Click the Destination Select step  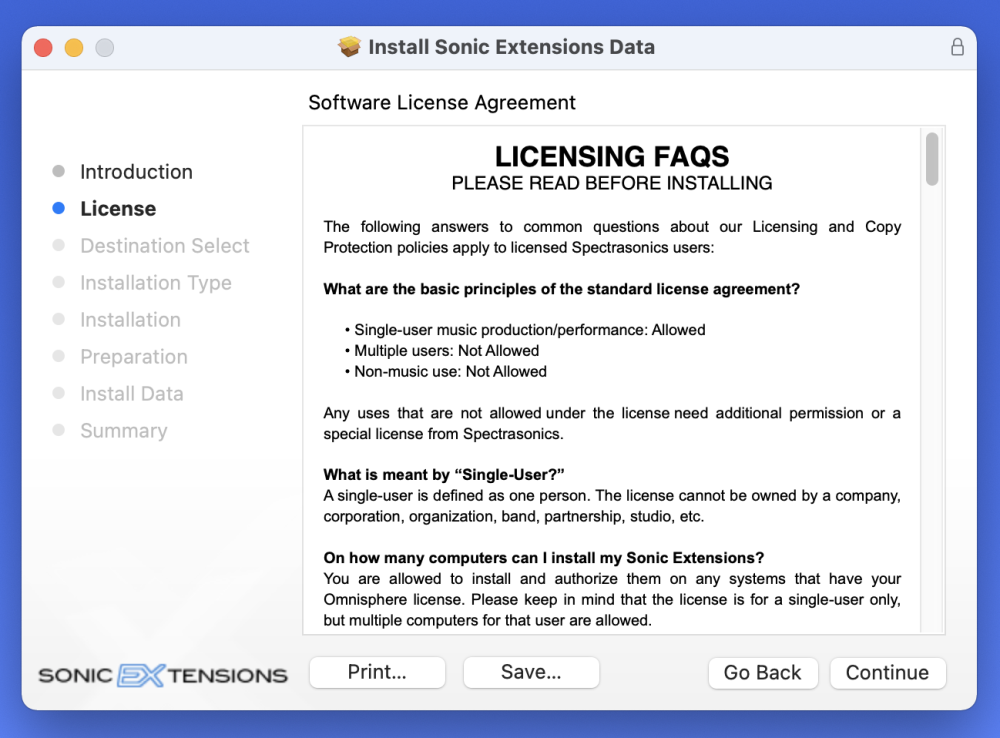pos(165,246)
